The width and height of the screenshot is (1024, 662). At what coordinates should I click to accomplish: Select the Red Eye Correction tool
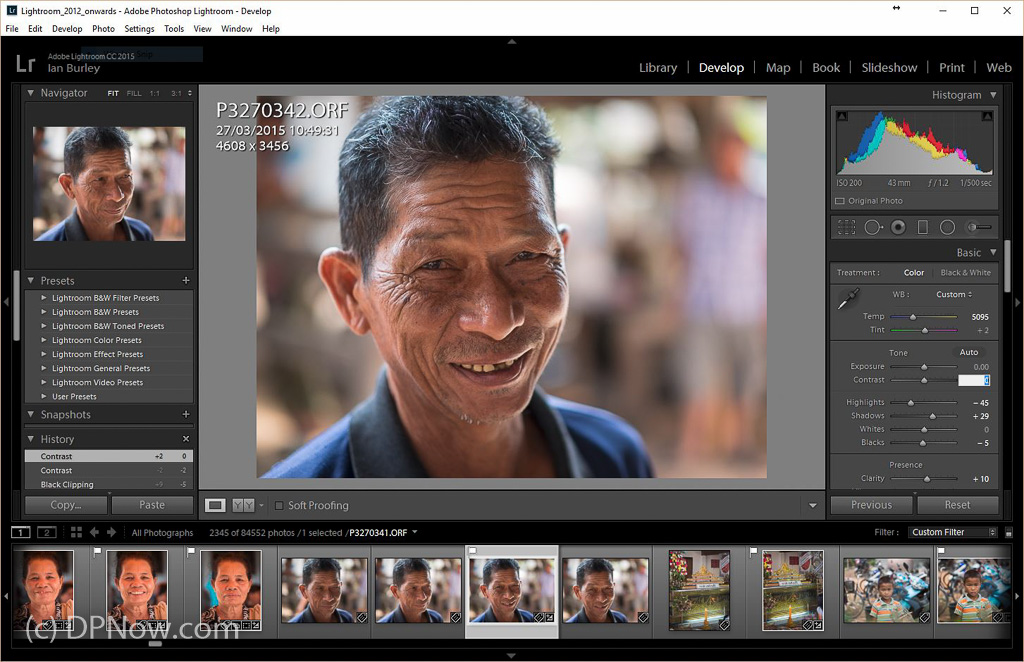pyautogui.click(x=898, y=228)
